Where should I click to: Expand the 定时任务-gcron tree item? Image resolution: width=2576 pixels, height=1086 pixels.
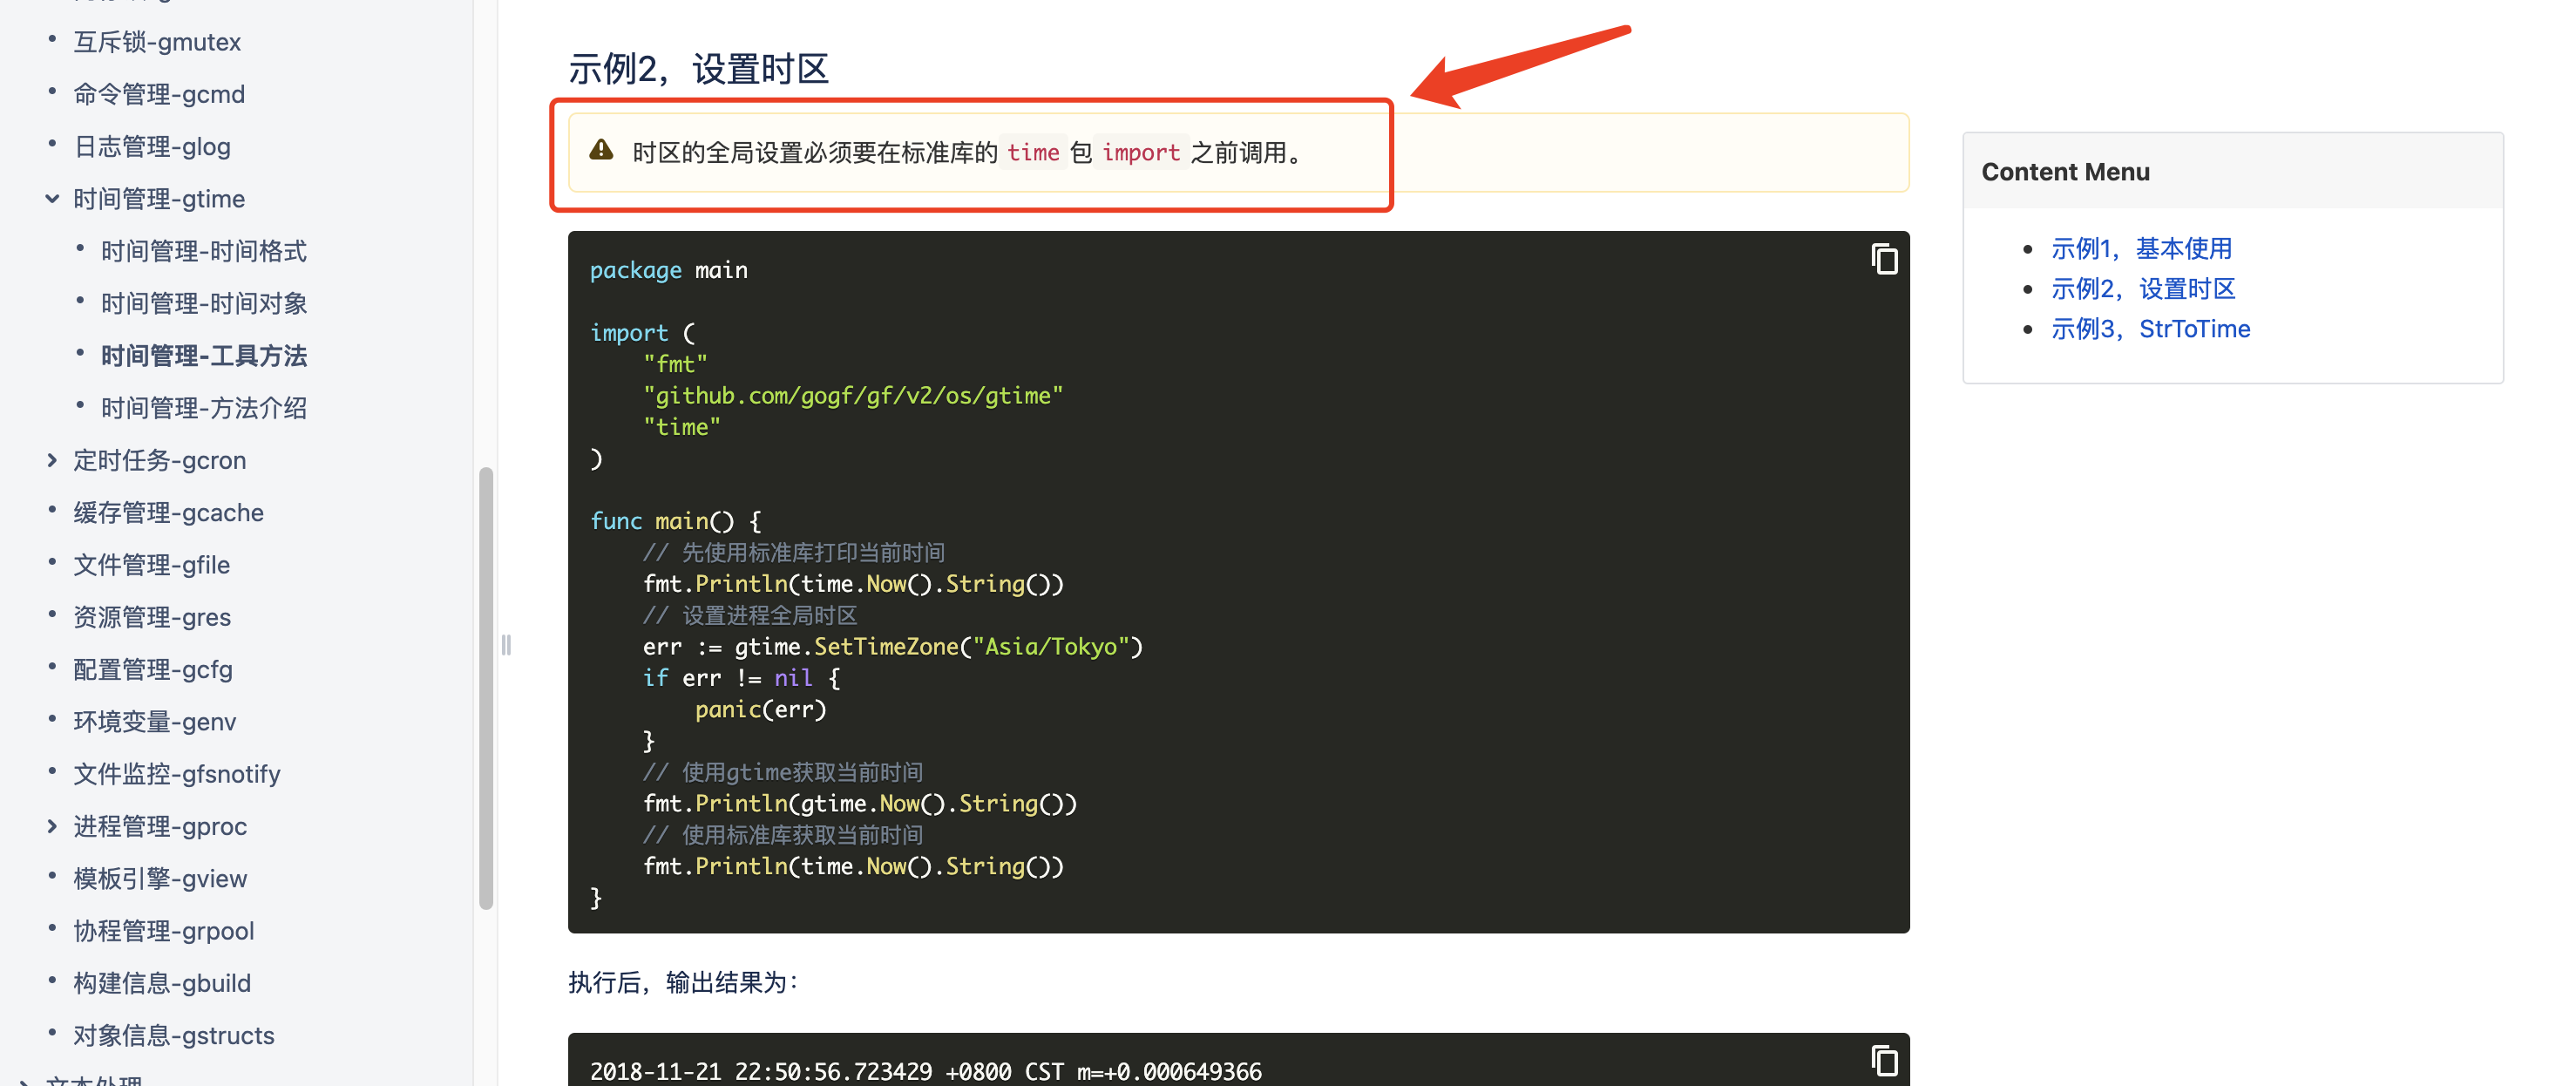click(x=53, y=459)
